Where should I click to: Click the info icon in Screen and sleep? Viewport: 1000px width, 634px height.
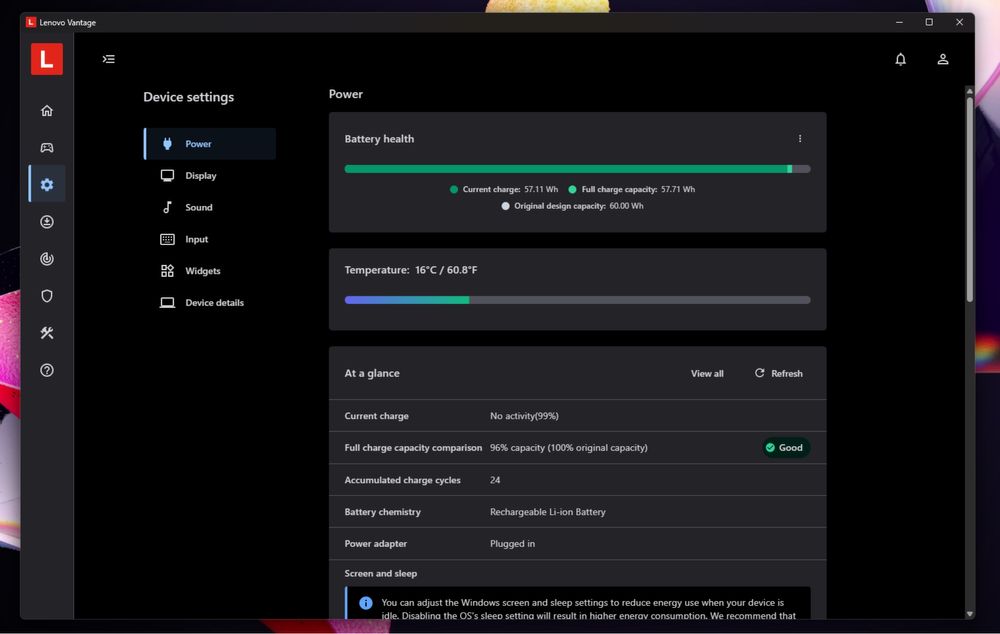(x=365, y=603)
